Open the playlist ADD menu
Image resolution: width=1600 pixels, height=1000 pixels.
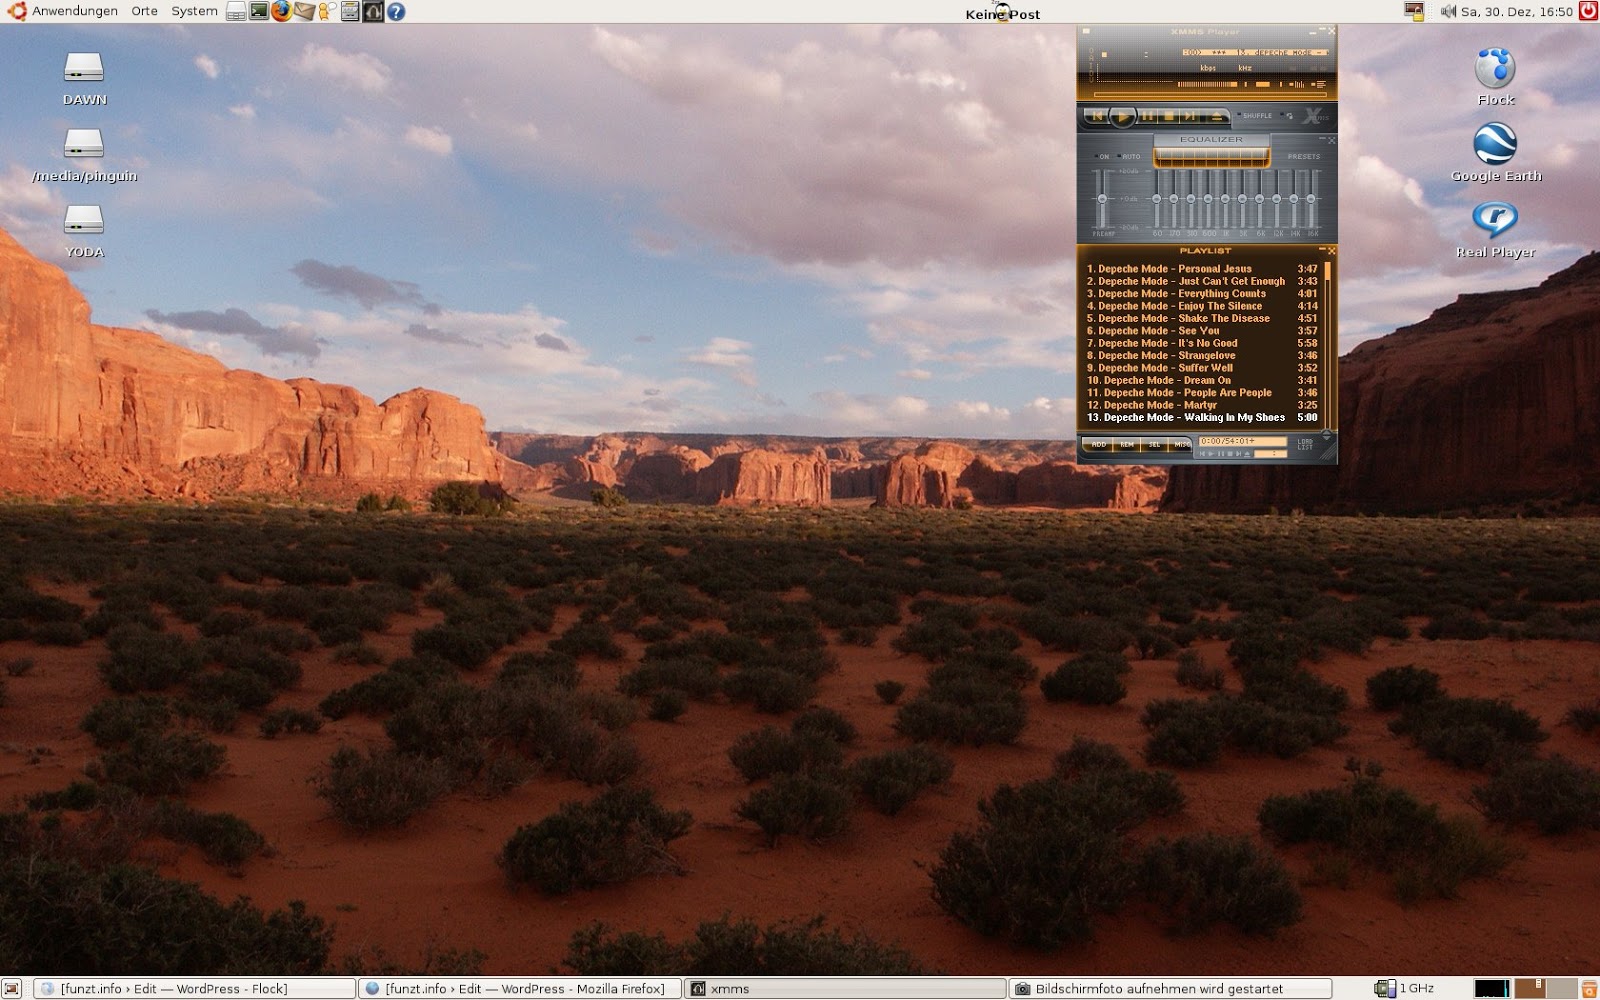click(1098, 444)
